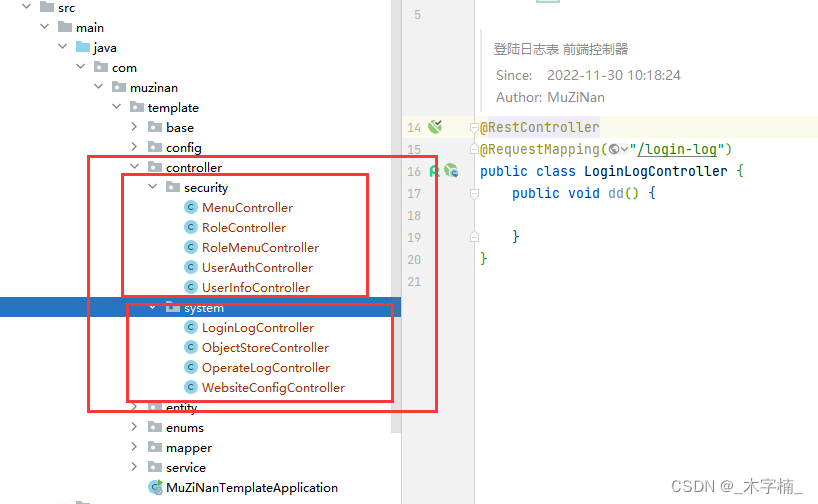The image size is (818, 504).
Task: Open RoleMenuController in the tree
Action: 260,247
